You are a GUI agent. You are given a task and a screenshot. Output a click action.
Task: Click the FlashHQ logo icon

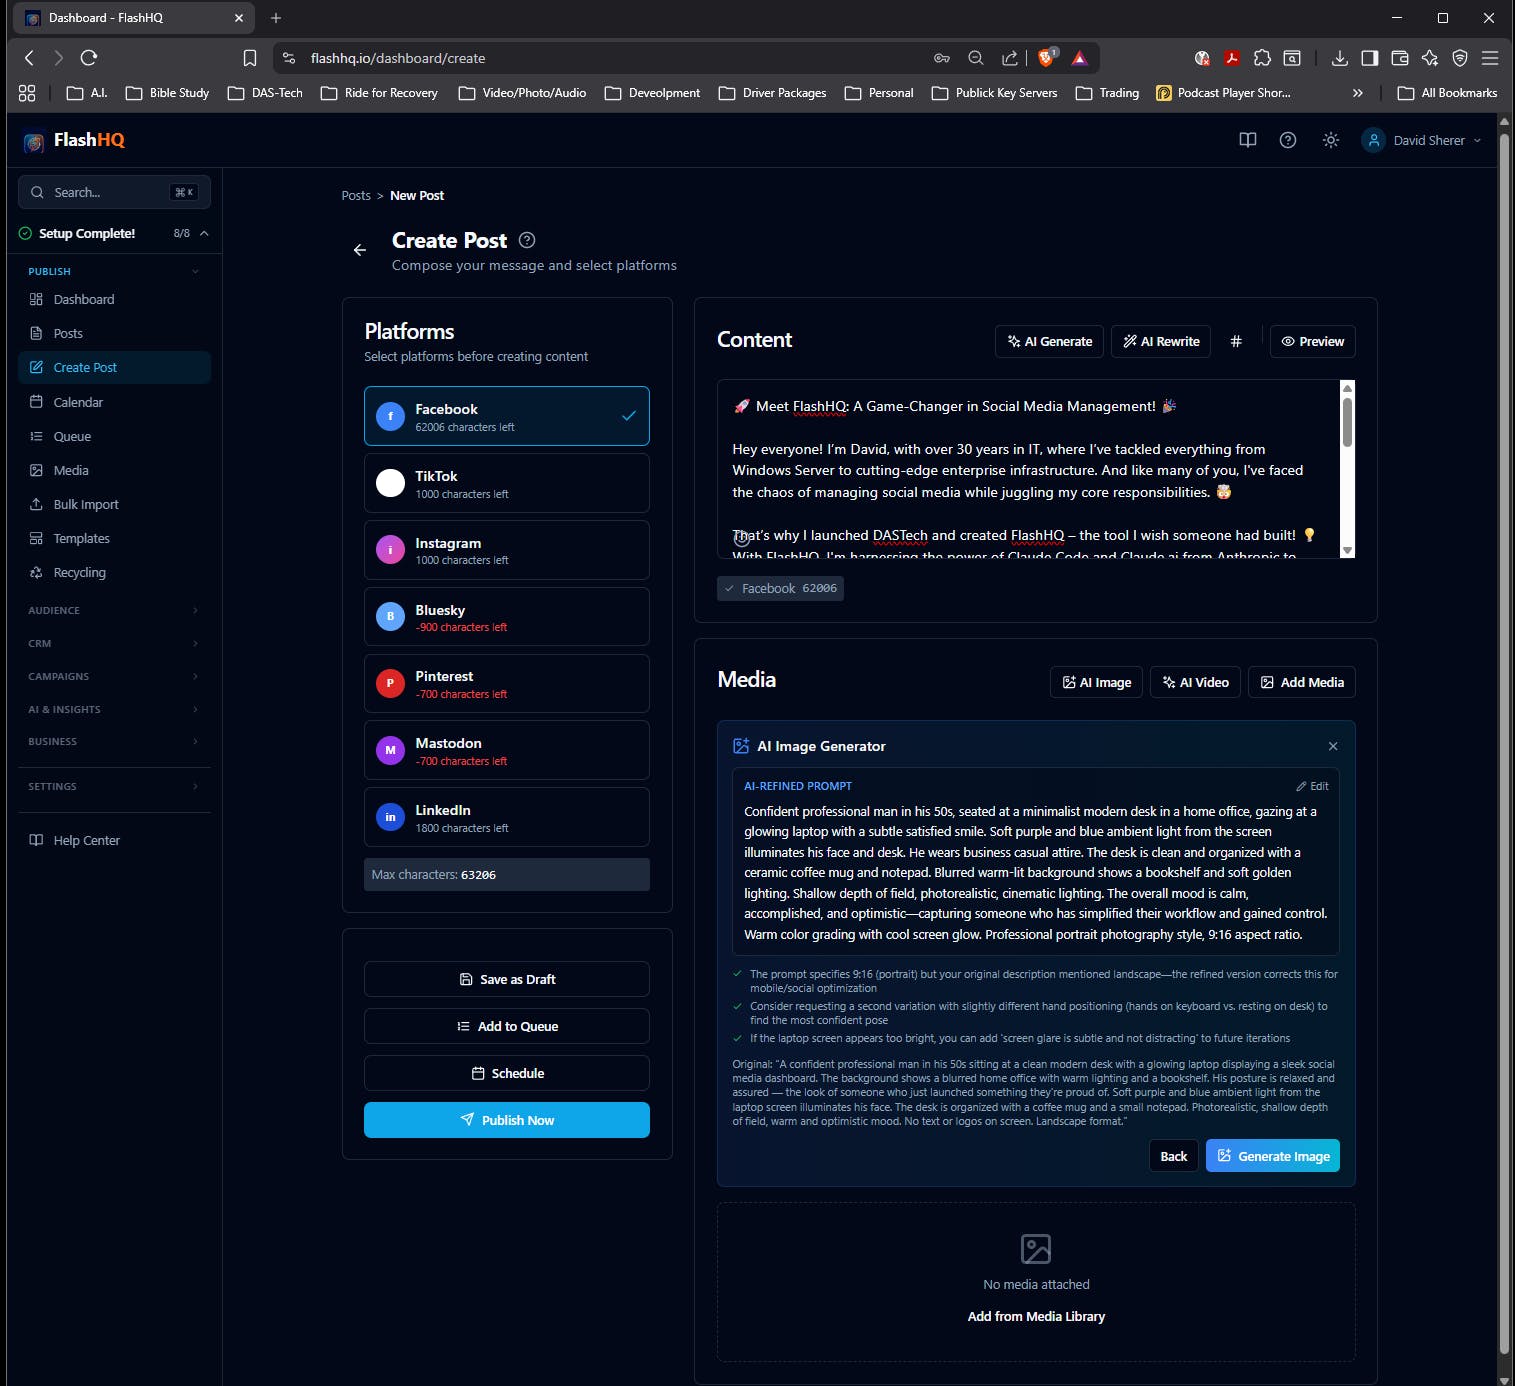coord(34,141)
